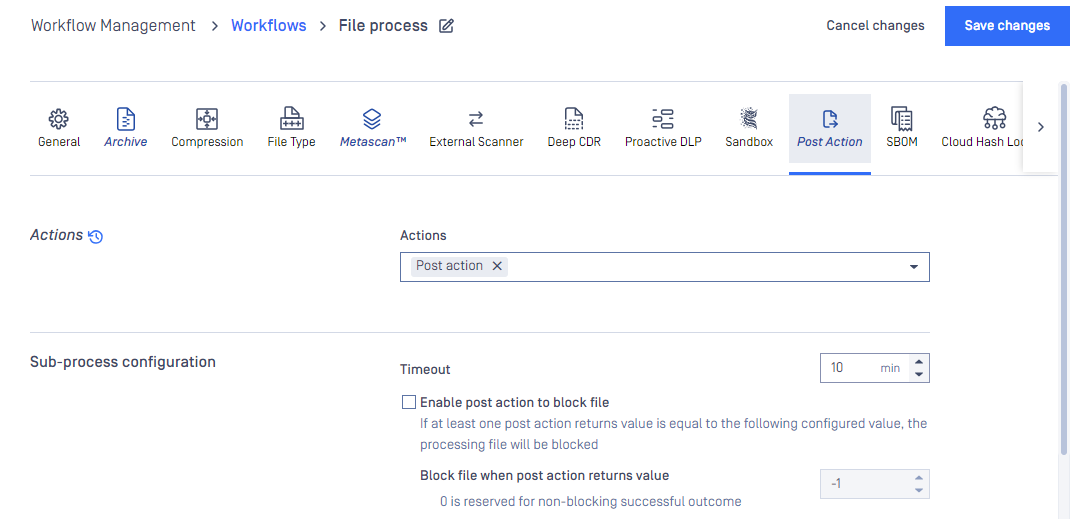Select the Proactive DLP icon
The height and width of the screenshot is (519, 1083).
[x=663, y=119]
